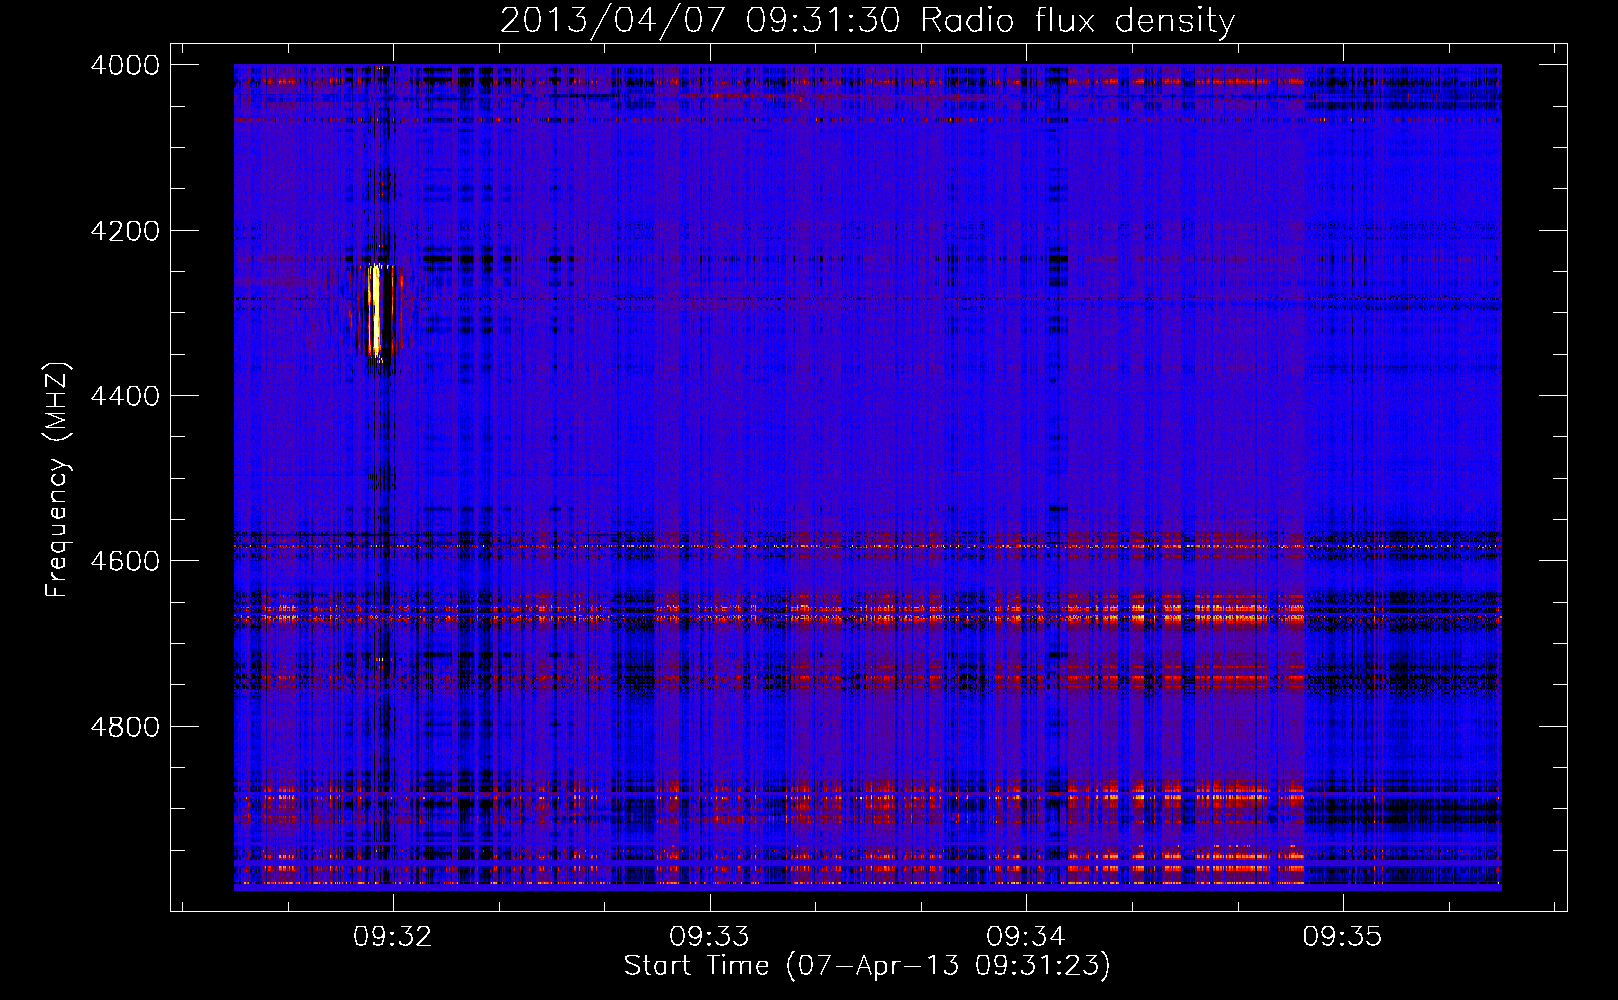1618x1000 pixels.
Task: Click the 4800 frequency tick label
Action: coord(125,727)
